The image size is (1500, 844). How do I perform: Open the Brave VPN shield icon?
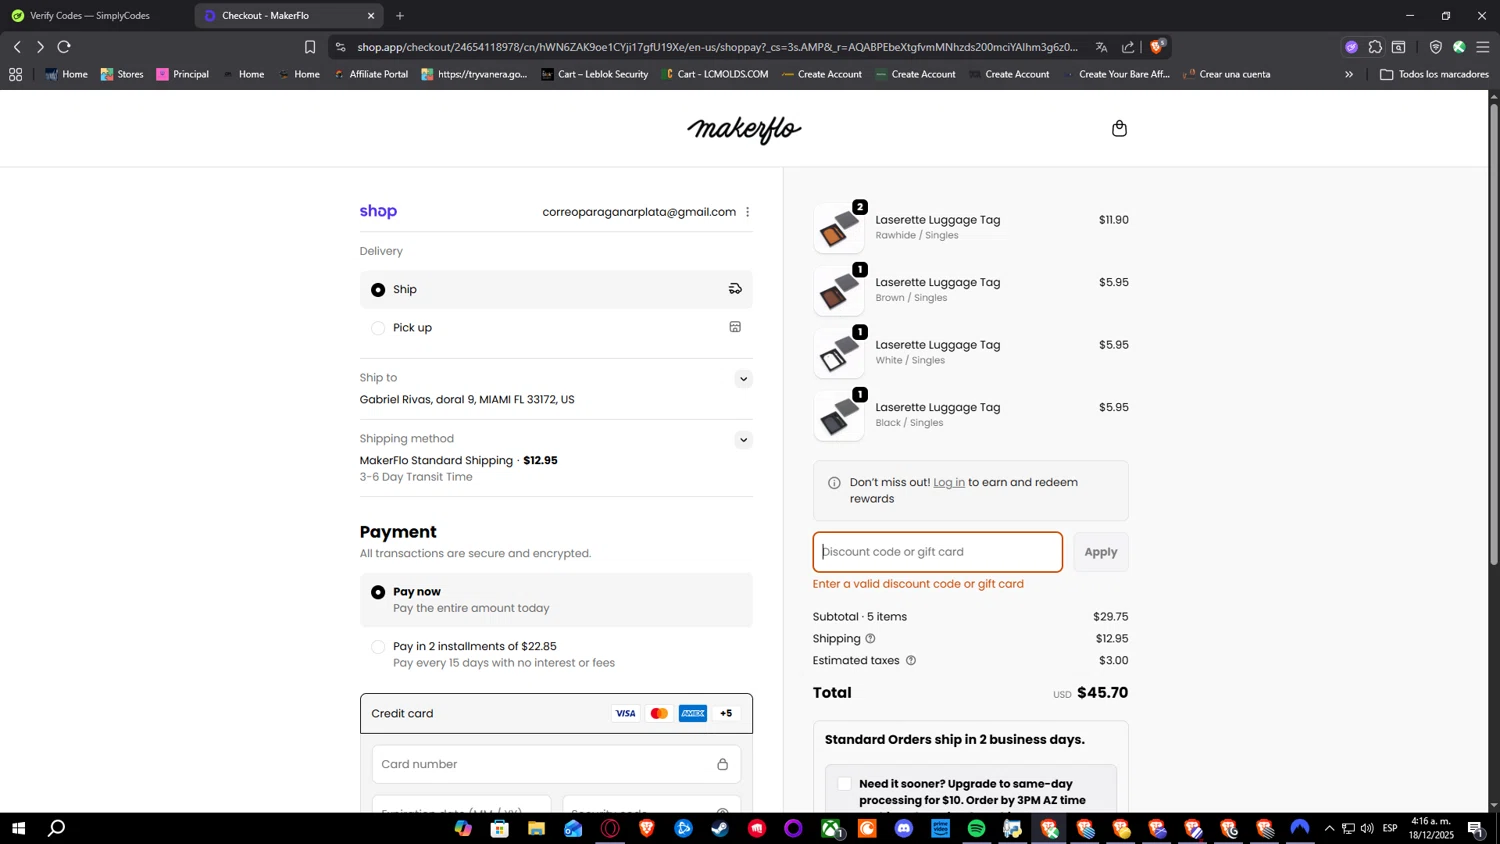(1436, 47)
